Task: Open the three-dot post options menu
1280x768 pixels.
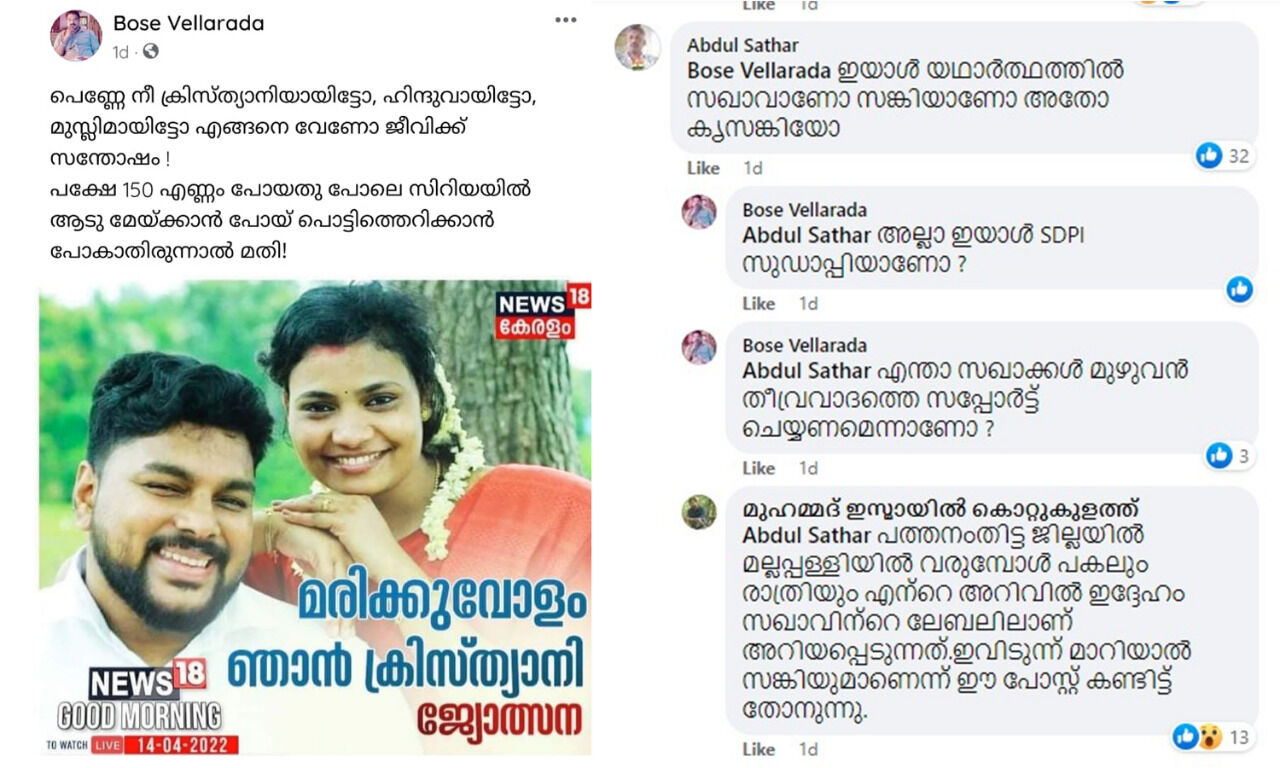Action: pyautogui.click(x=565, y=20)
